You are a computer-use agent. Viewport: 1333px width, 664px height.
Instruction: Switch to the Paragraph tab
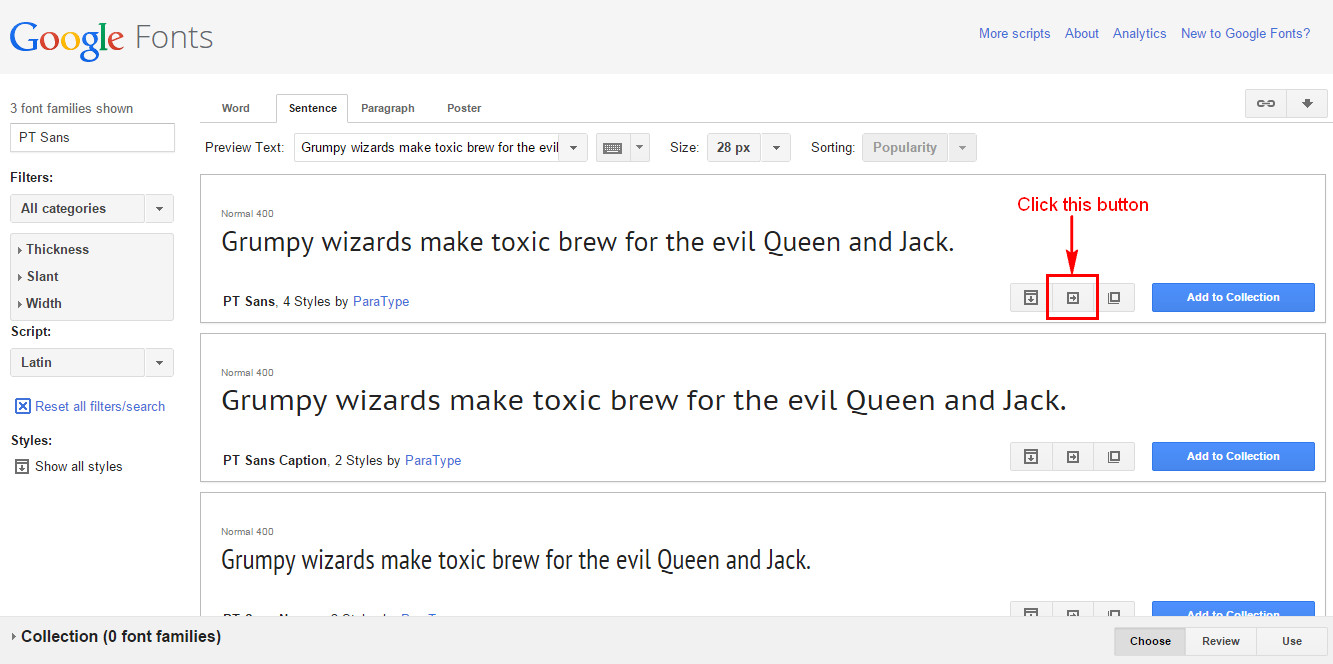point(388,108)
